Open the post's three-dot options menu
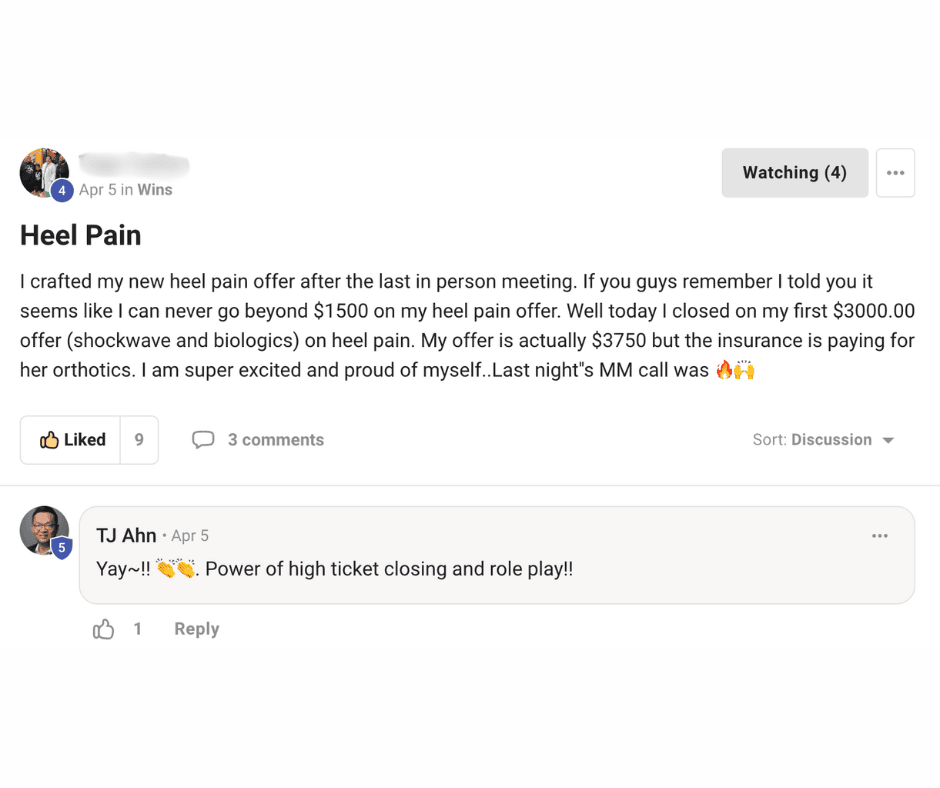This screenshot has width=940, height=788. 895,173
